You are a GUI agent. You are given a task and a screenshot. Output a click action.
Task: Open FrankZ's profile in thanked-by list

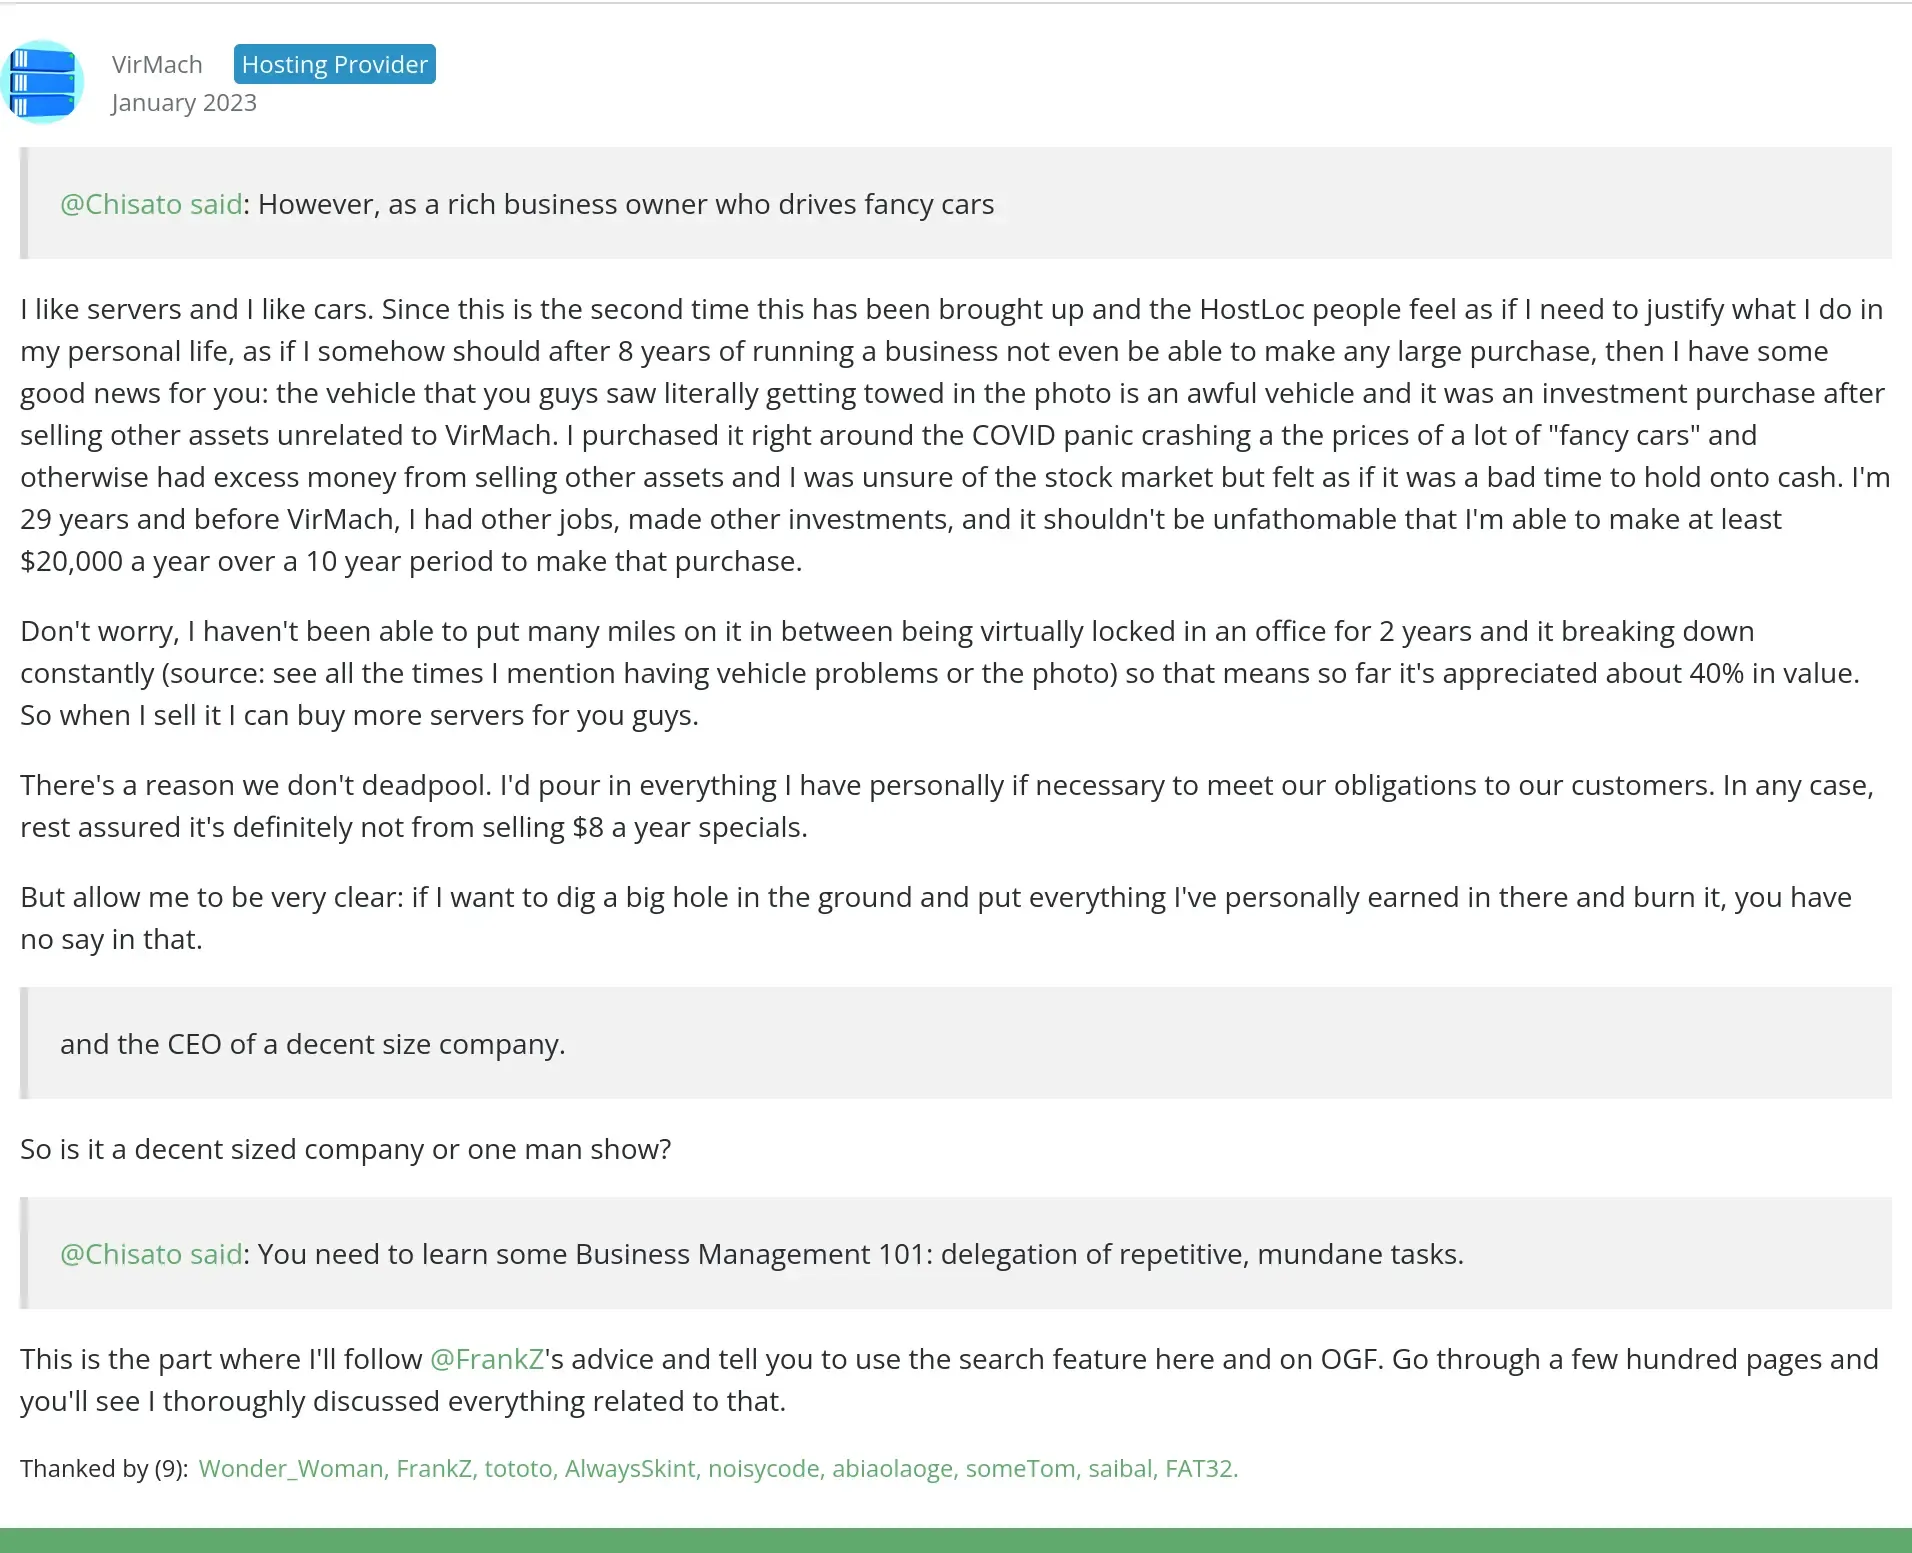click(434, 1468)
